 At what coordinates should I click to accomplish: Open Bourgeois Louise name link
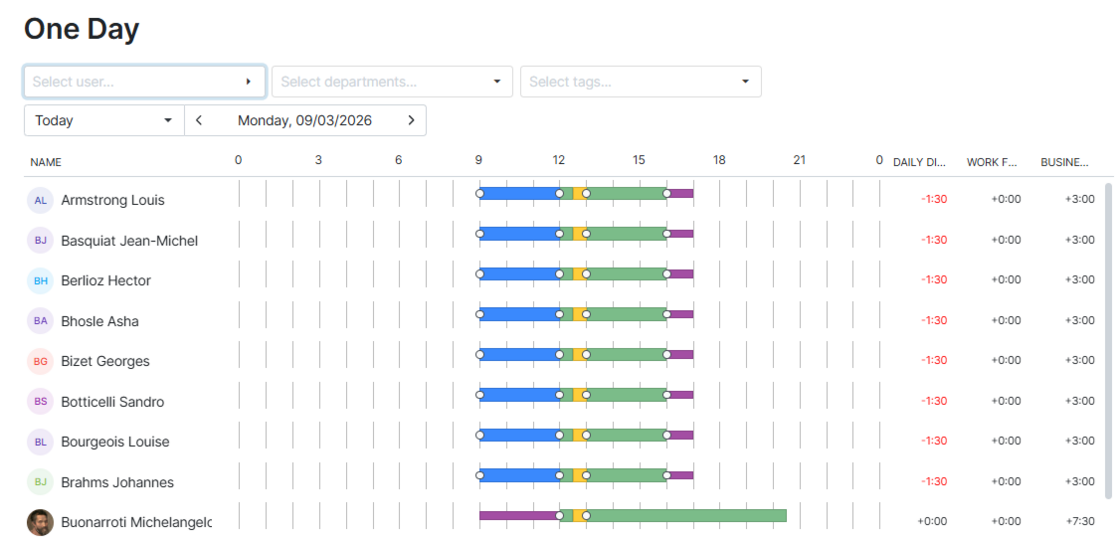(x=115, y=442)
